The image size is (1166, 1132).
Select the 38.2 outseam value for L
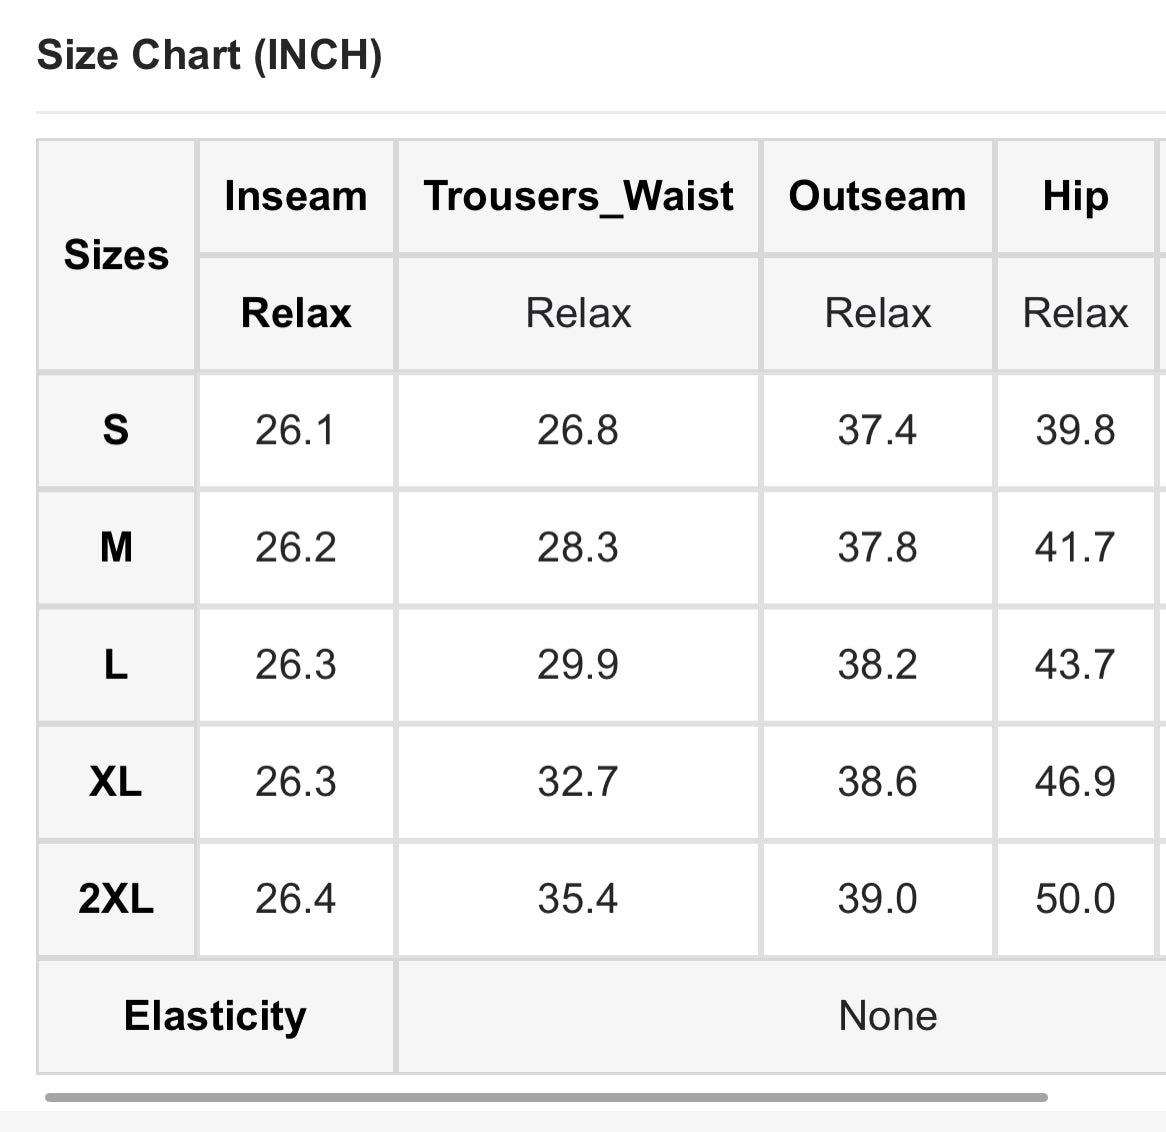coord(877,664)
